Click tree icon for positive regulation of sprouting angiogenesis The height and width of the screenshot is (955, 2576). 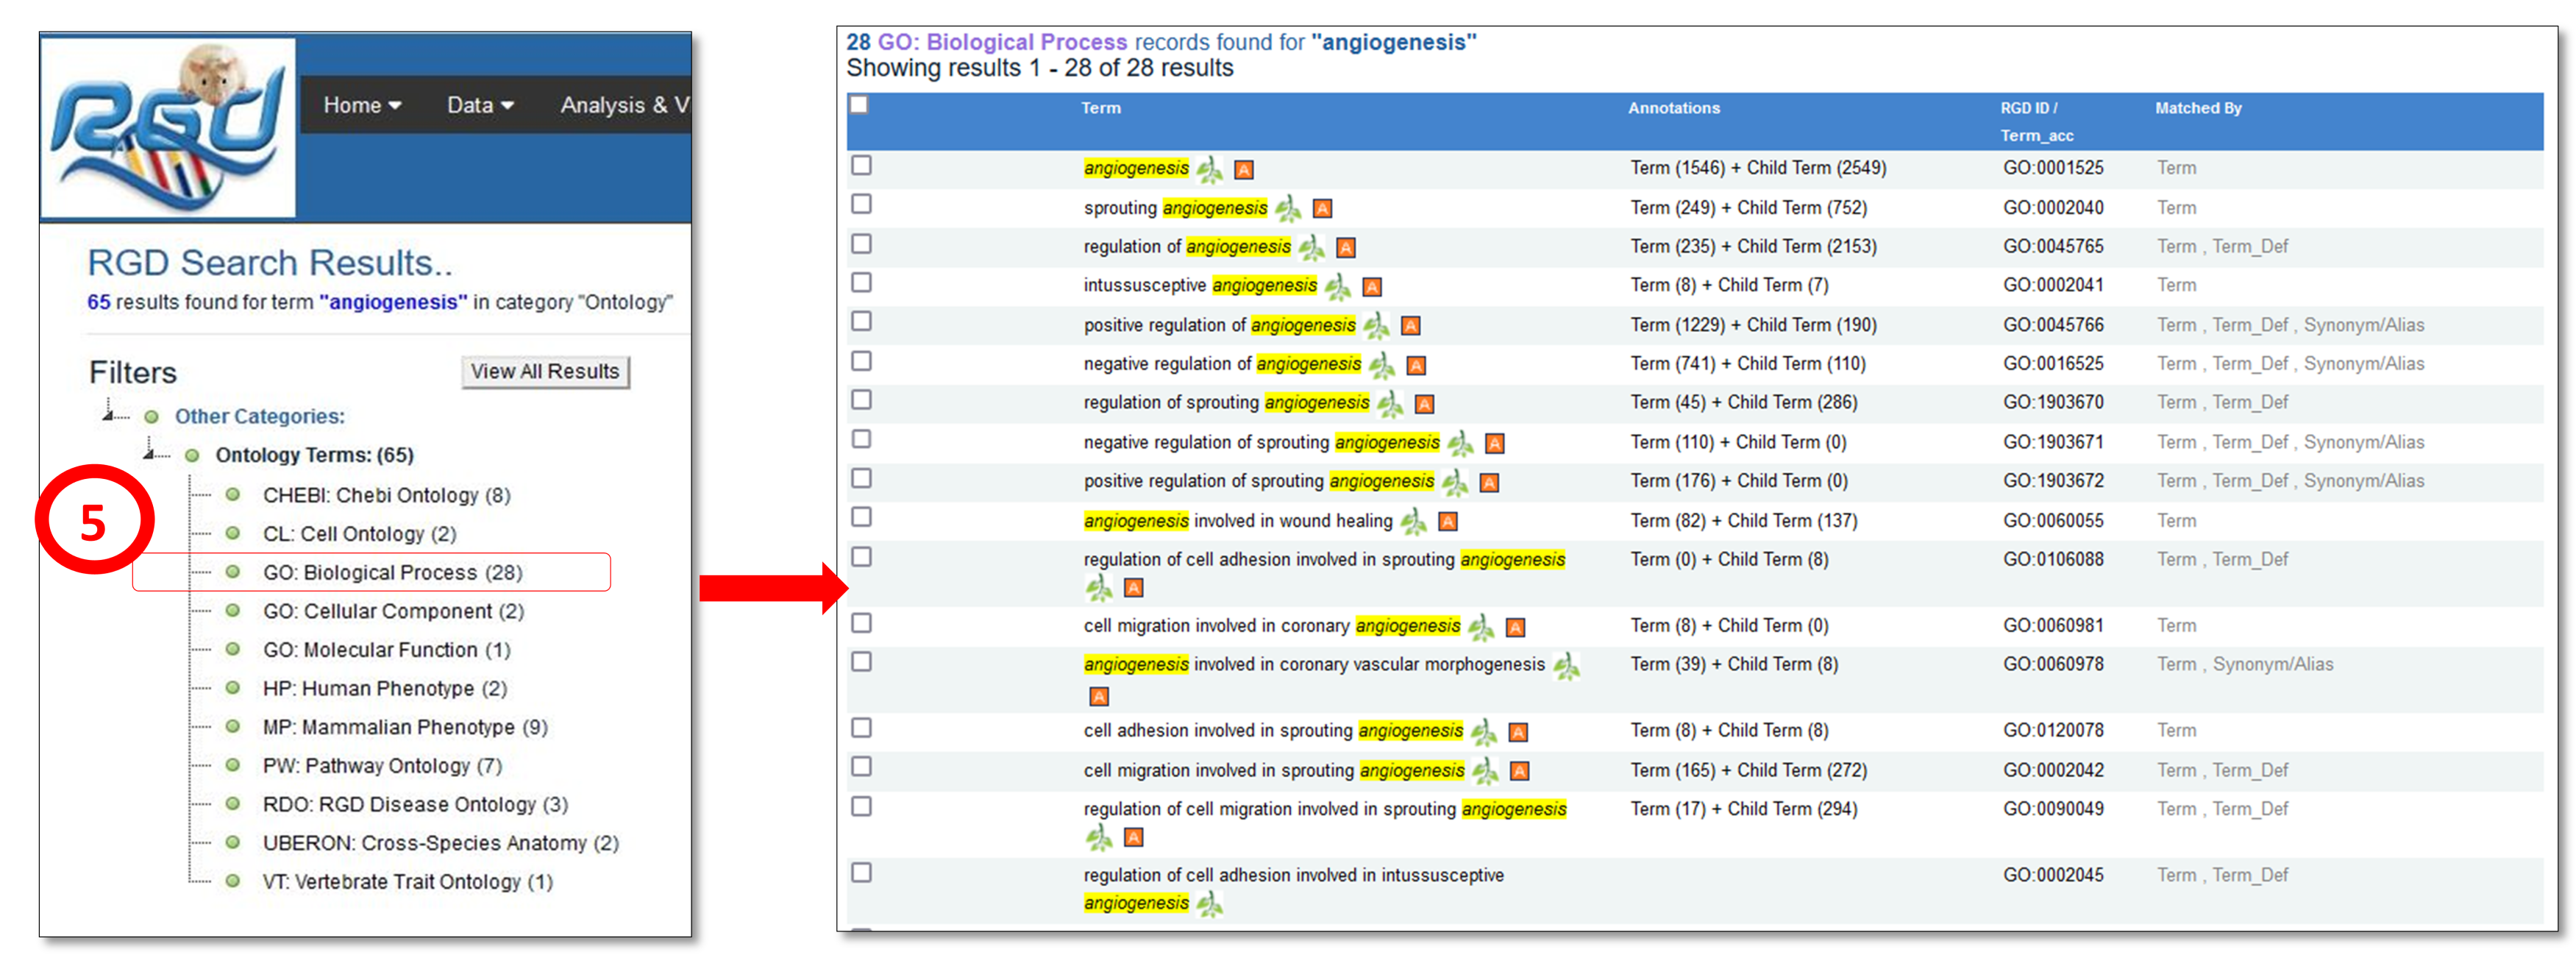click(1455, 483)
